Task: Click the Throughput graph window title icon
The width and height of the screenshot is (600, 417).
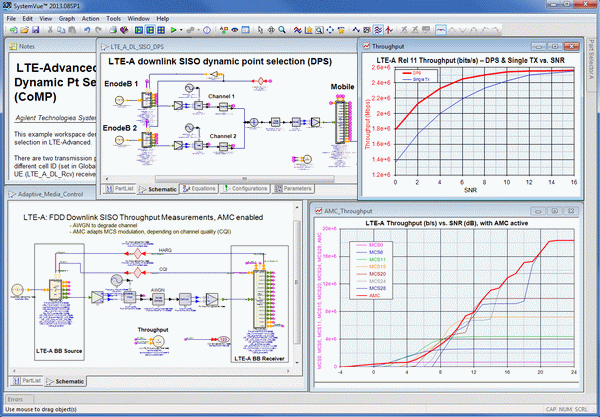Action: coord(366,46)
